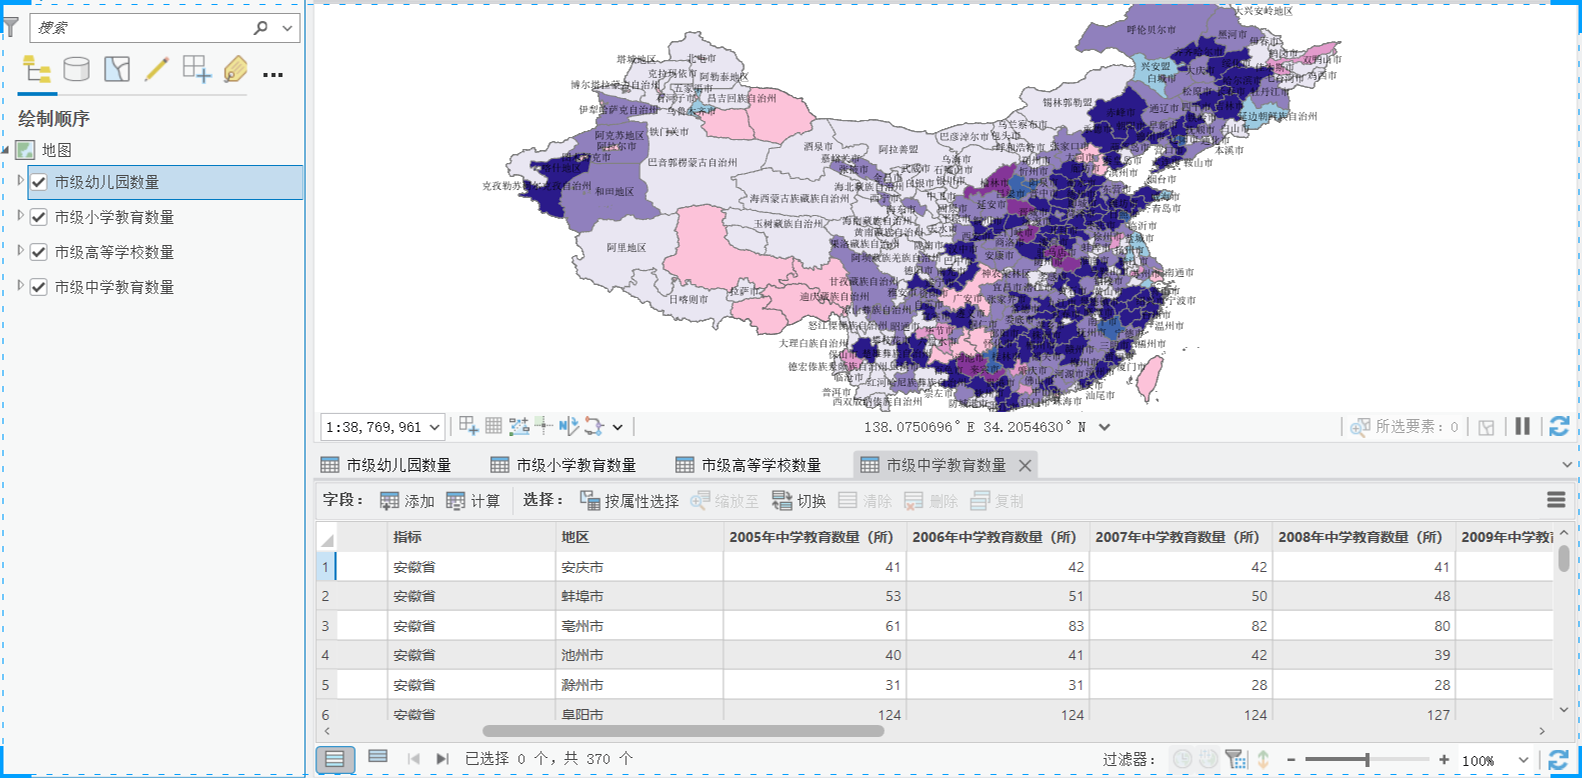Open the table zoom percentage dropdown

point(1523,760)
